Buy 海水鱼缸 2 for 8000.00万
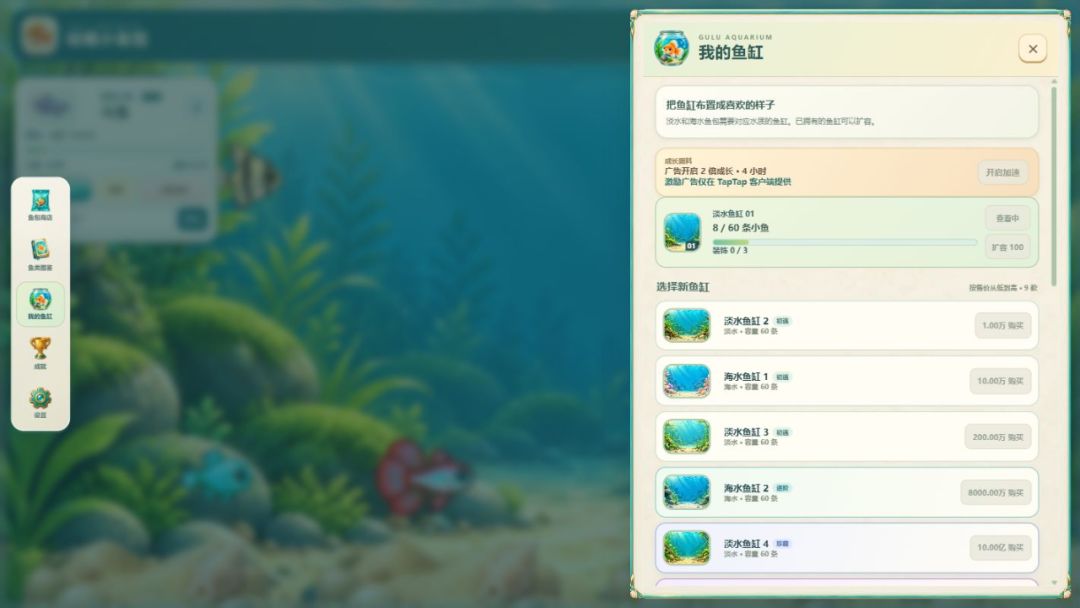This screenshot has height=608, width=1080. click(x=995, y=492)
